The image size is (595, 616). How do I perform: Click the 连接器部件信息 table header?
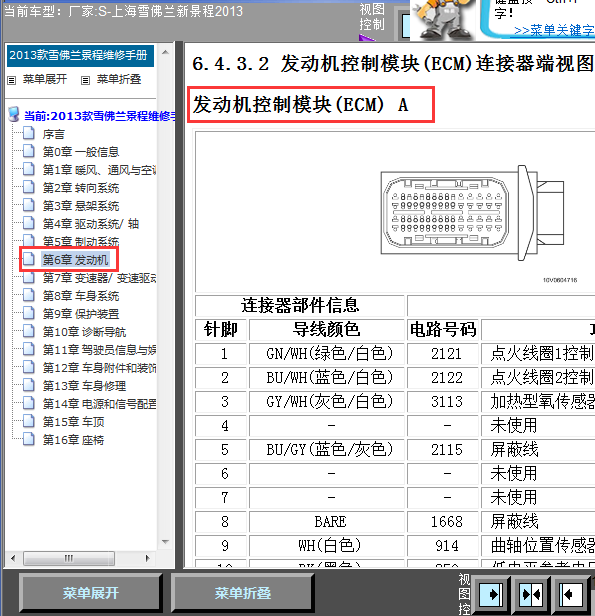300,306
